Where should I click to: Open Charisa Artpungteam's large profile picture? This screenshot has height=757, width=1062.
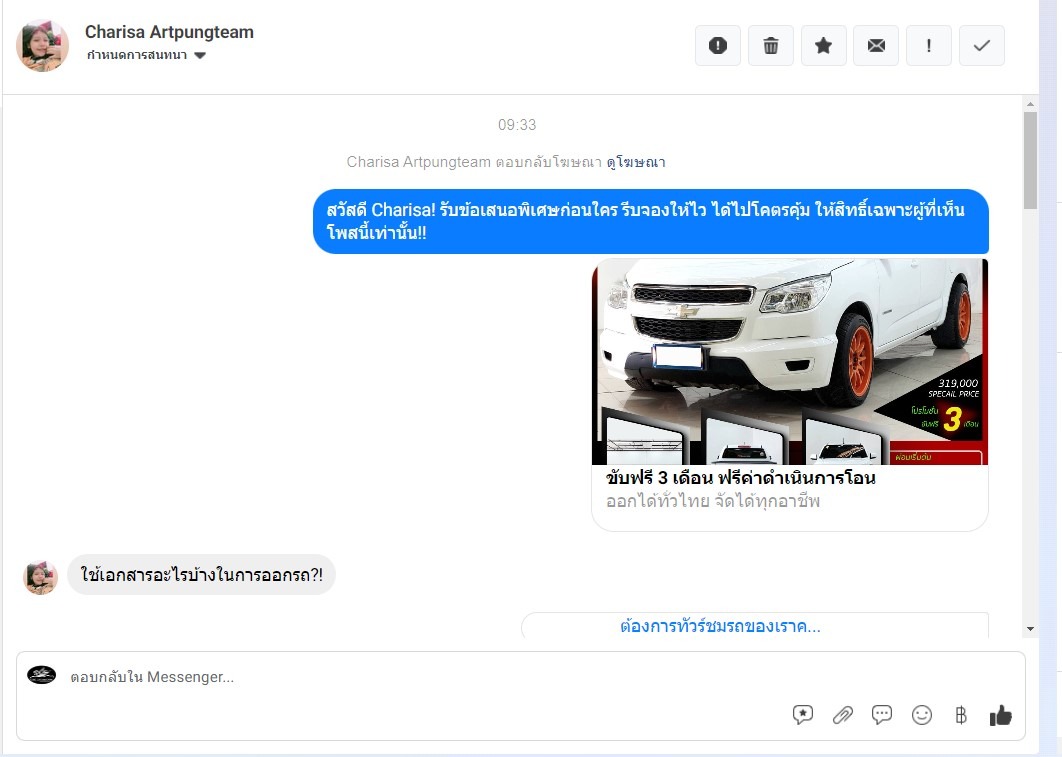pyautogui.click(x=42, y=45)
